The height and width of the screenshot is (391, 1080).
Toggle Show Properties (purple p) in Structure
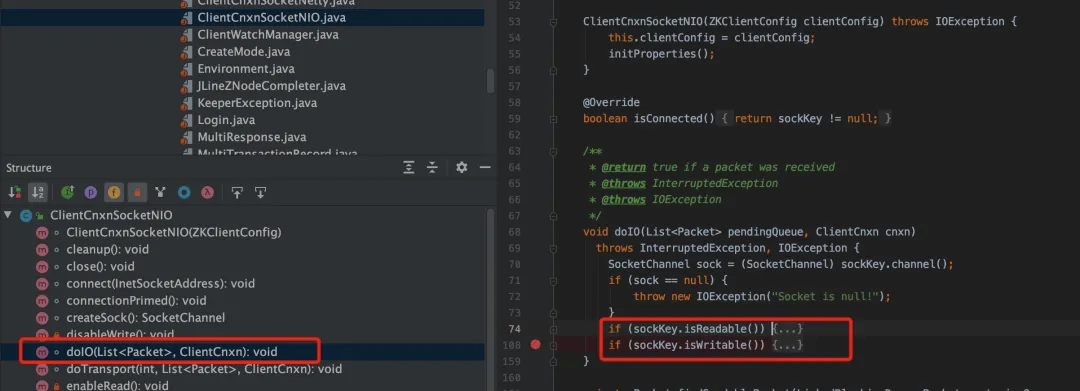point(90,192)
